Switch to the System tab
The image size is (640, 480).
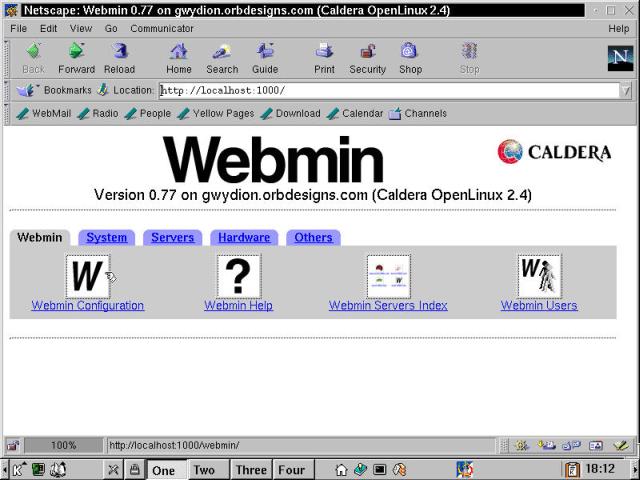(106, 238)
